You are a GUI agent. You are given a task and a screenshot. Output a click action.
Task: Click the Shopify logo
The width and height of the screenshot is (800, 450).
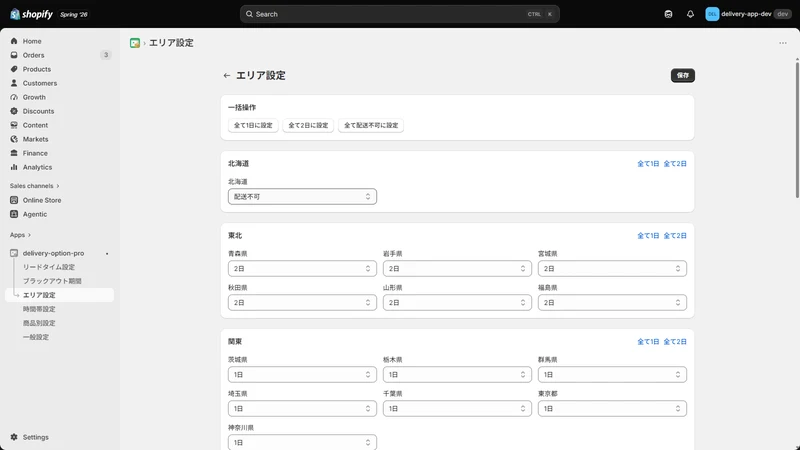point(31,14)
